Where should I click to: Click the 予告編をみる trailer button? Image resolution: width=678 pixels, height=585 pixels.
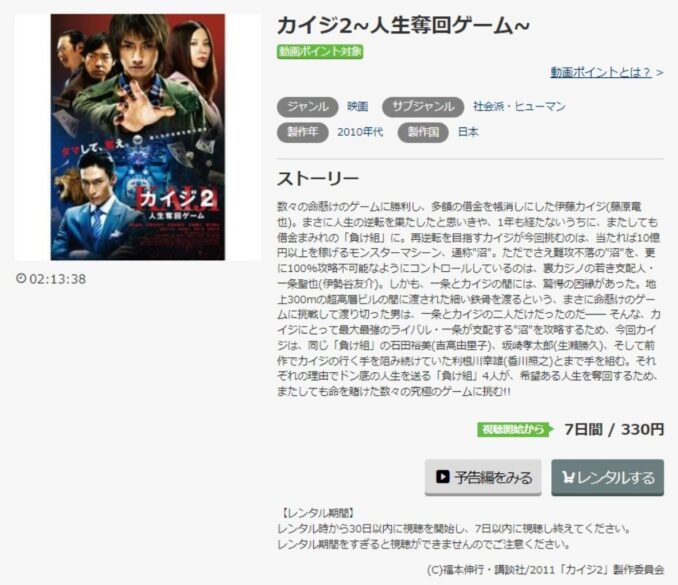483,477
